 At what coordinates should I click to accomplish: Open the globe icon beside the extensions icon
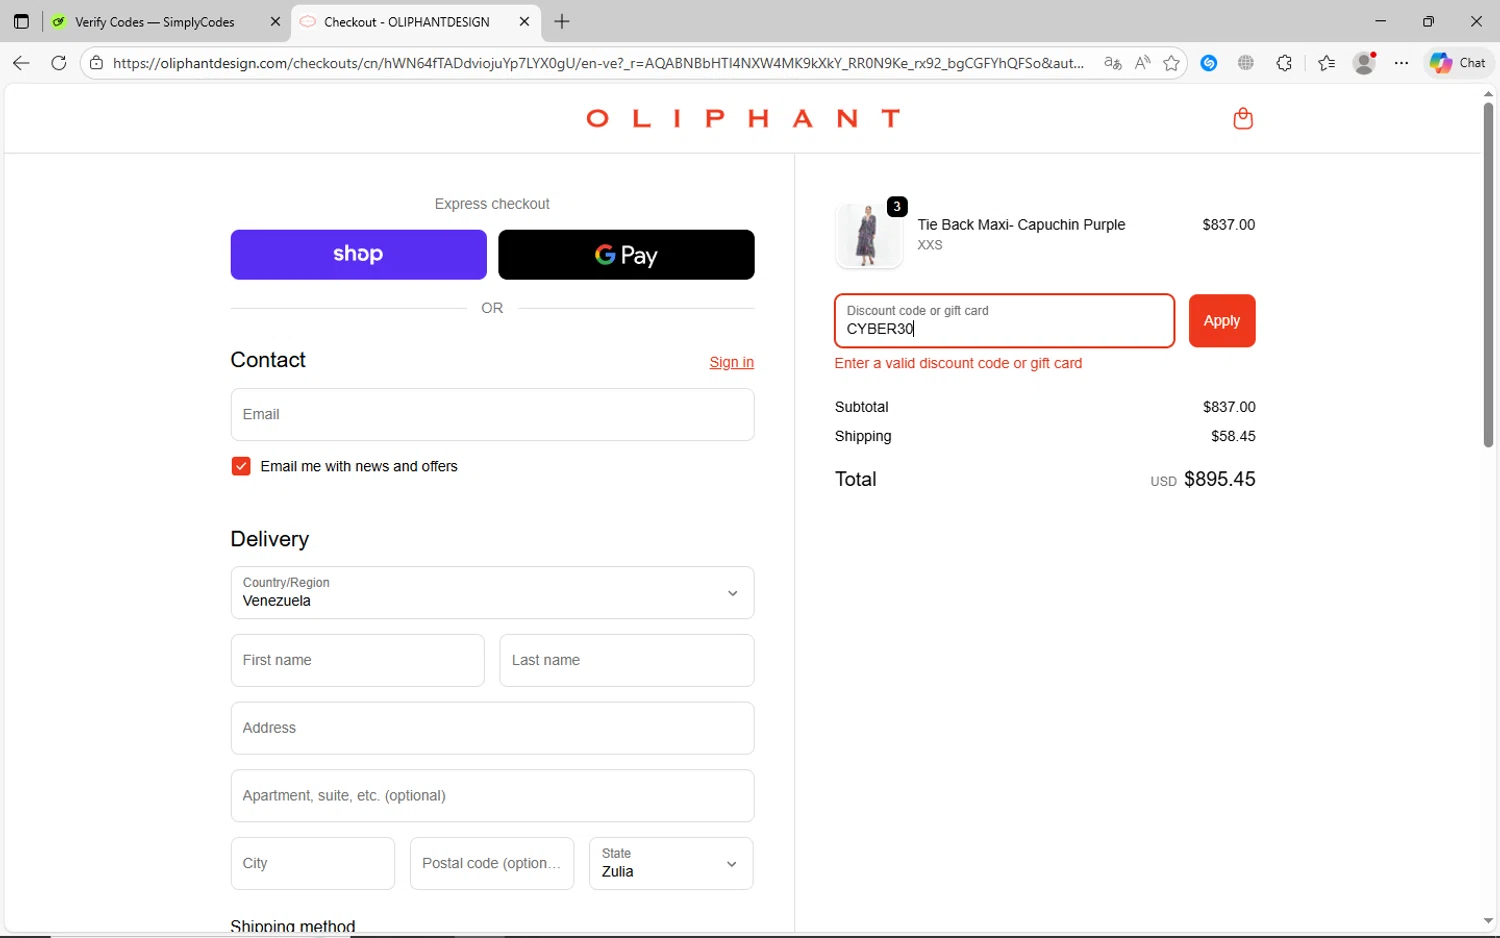pos(1246,63)
